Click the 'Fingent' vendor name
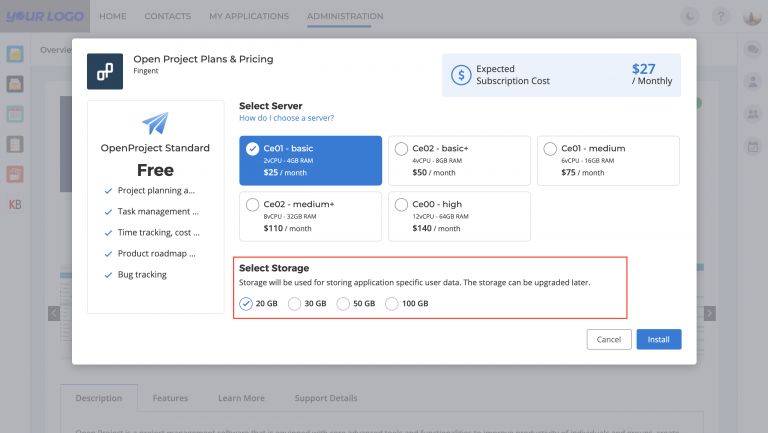The image size is (768, 433). 145,71
